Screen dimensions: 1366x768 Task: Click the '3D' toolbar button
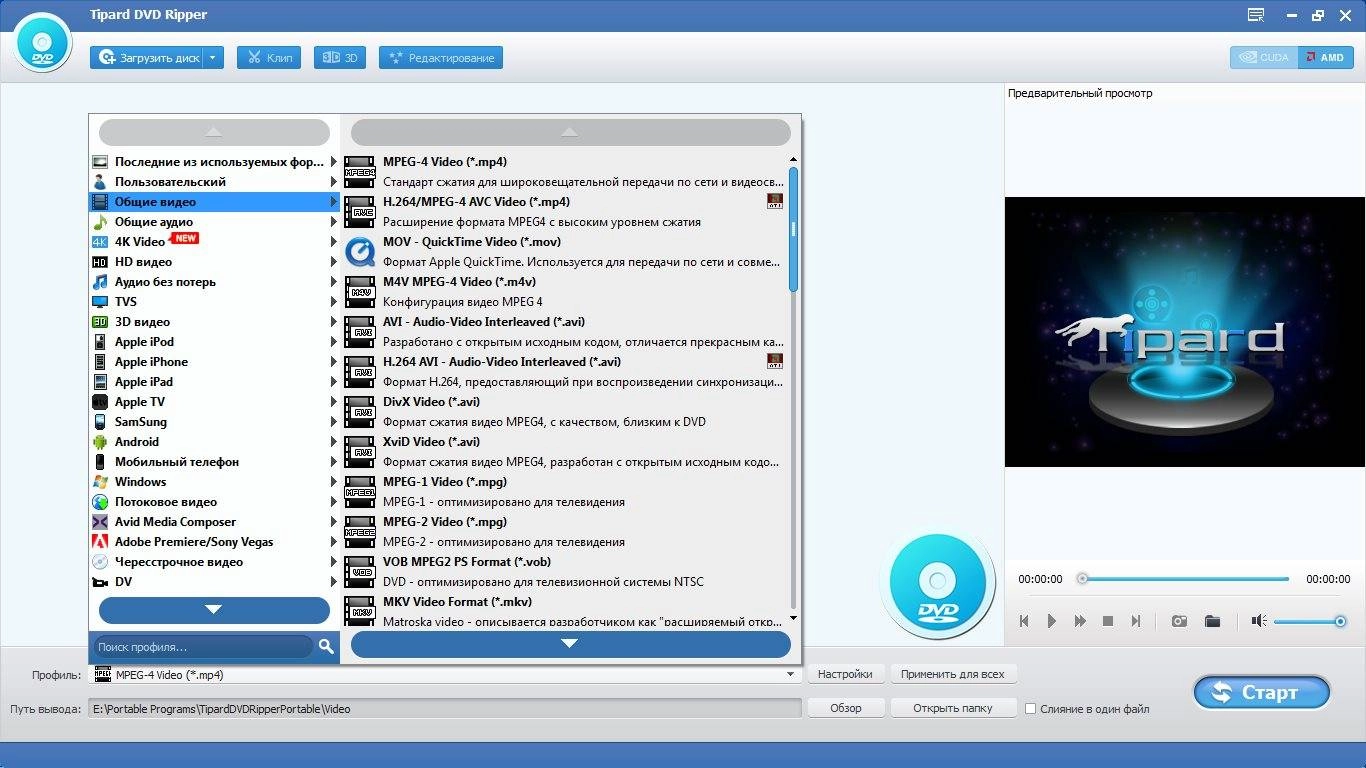click(x=340, y=58)
